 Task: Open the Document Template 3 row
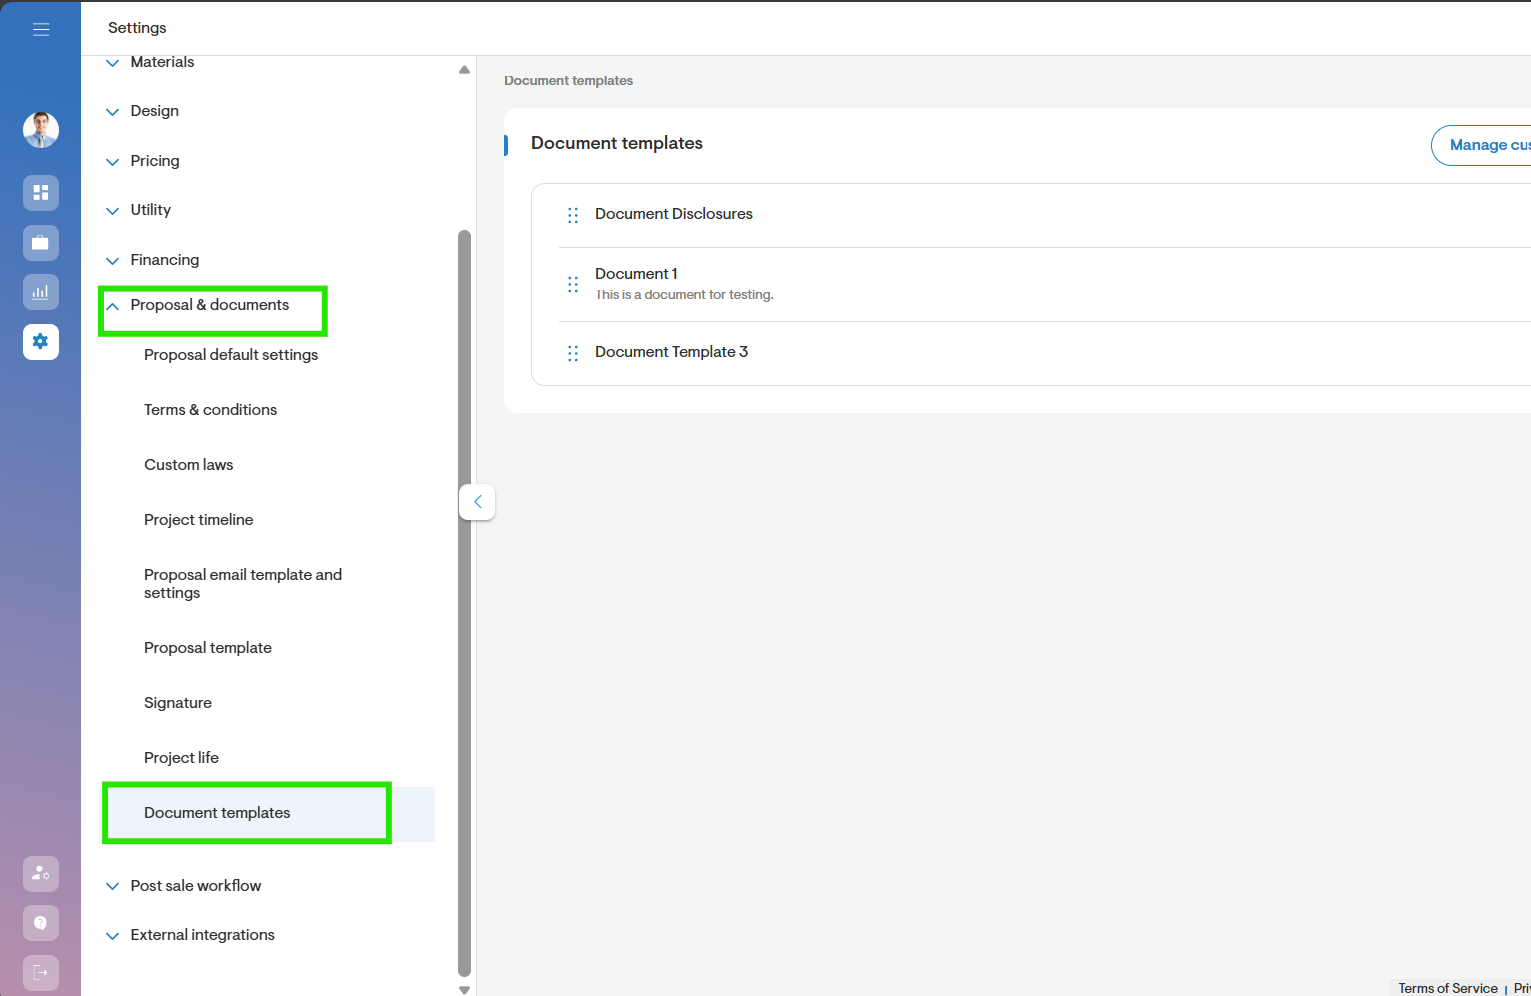pyautogui.click(x=1044, y=353)
